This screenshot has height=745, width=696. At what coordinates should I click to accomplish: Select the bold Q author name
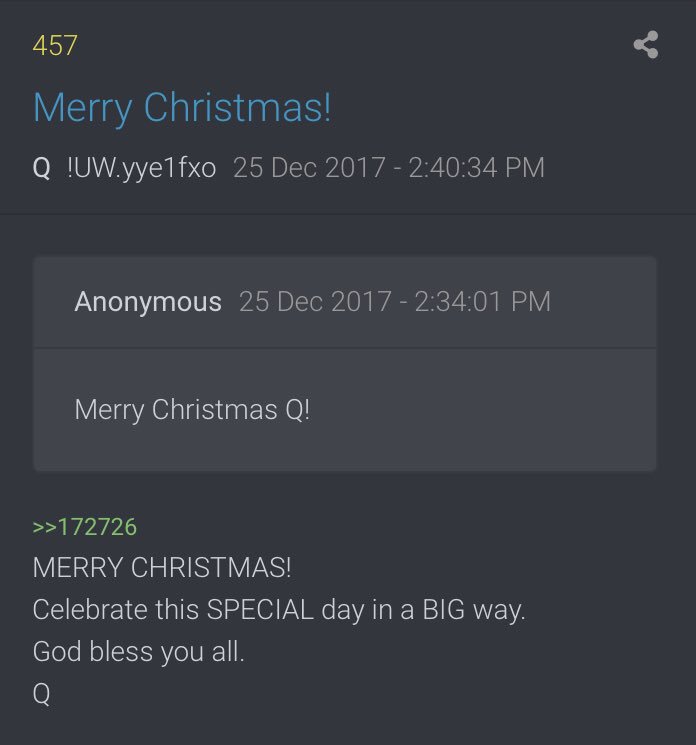click(41, 168)
